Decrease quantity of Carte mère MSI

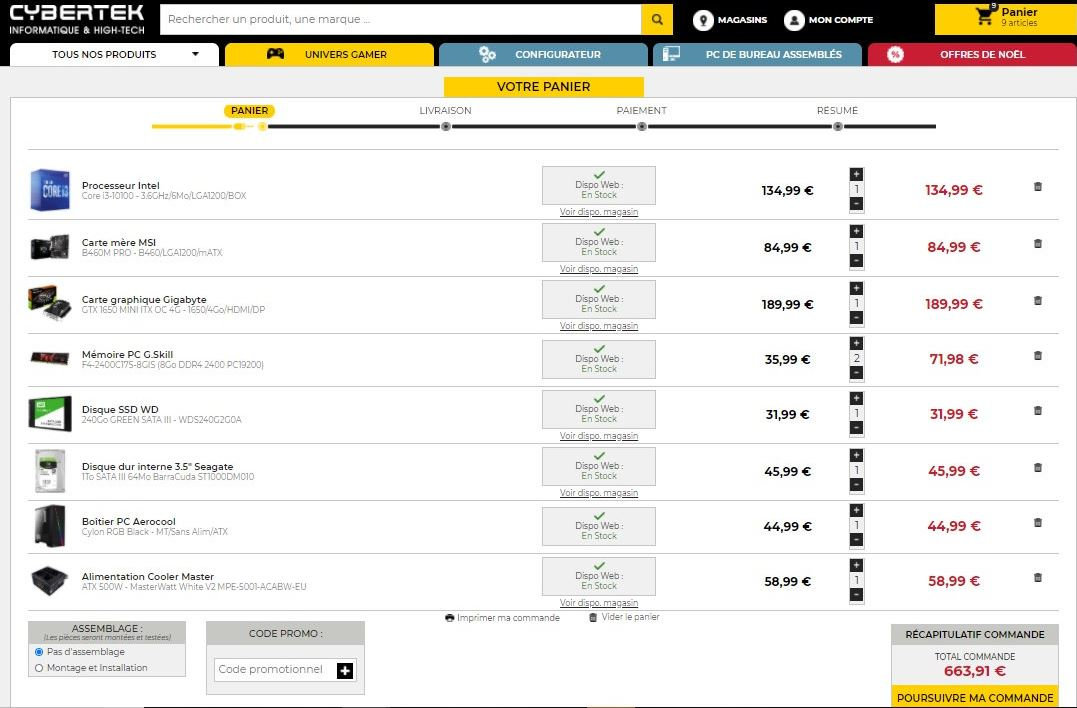[x=856, y=261]
